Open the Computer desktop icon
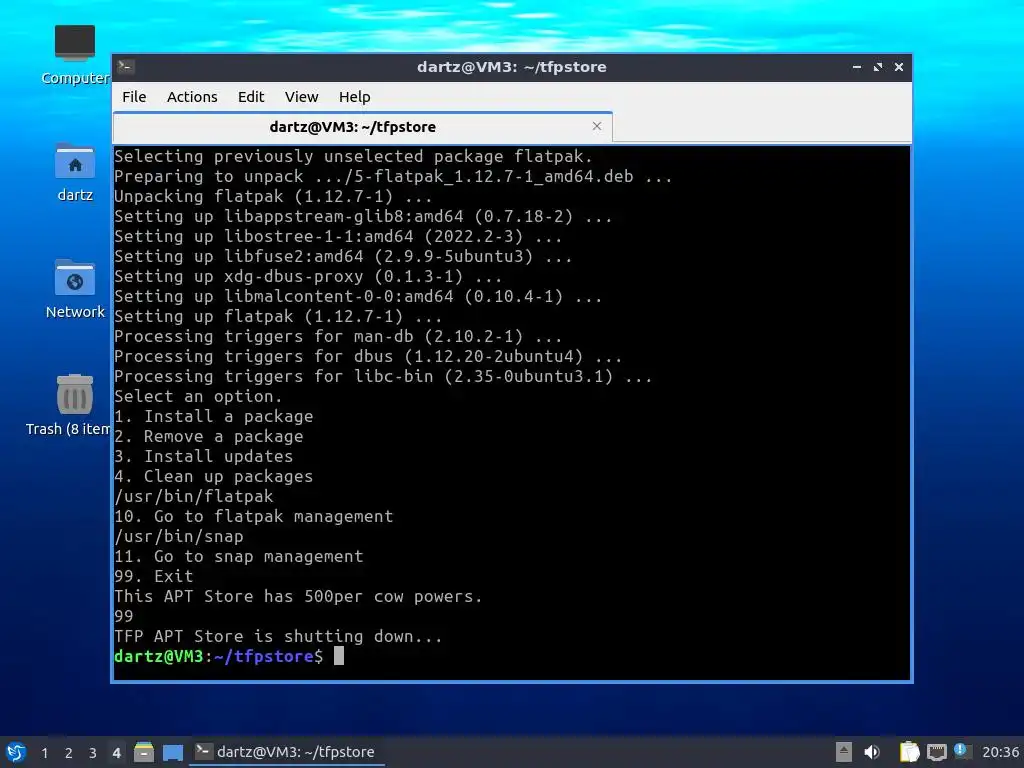This screenshot has height=768, width=1024. (75, 55)
